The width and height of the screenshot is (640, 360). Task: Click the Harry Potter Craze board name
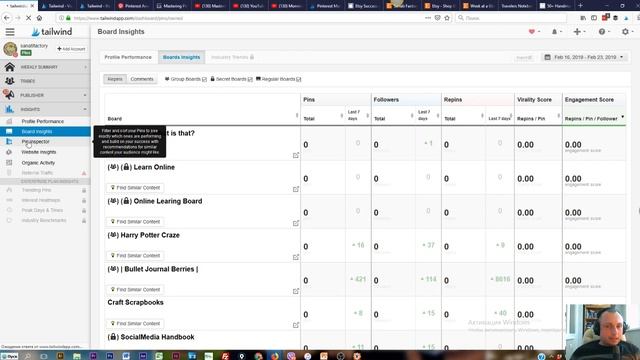click(x=150, y=235)
